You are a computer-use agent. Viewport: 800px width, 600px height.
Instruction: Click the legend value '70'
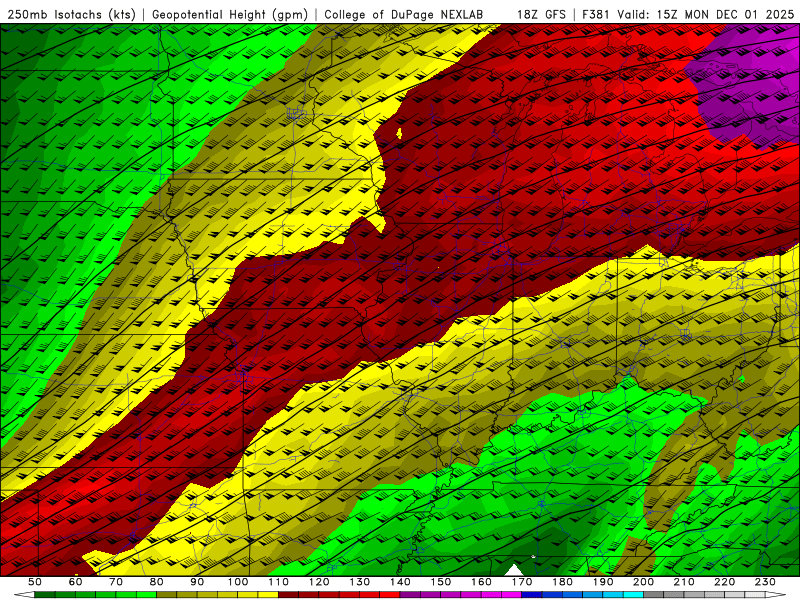pos(116,582)
